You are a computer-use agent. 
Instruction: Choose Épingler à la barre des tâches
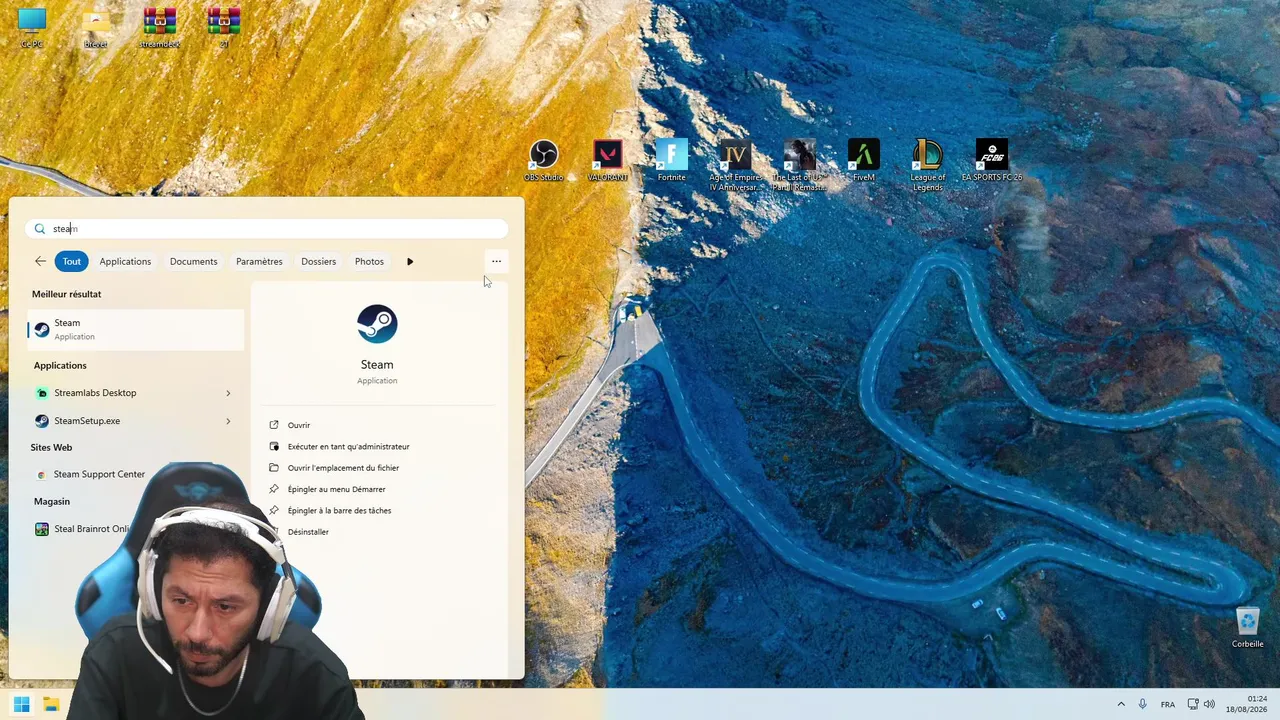click(x=339, y=510)
